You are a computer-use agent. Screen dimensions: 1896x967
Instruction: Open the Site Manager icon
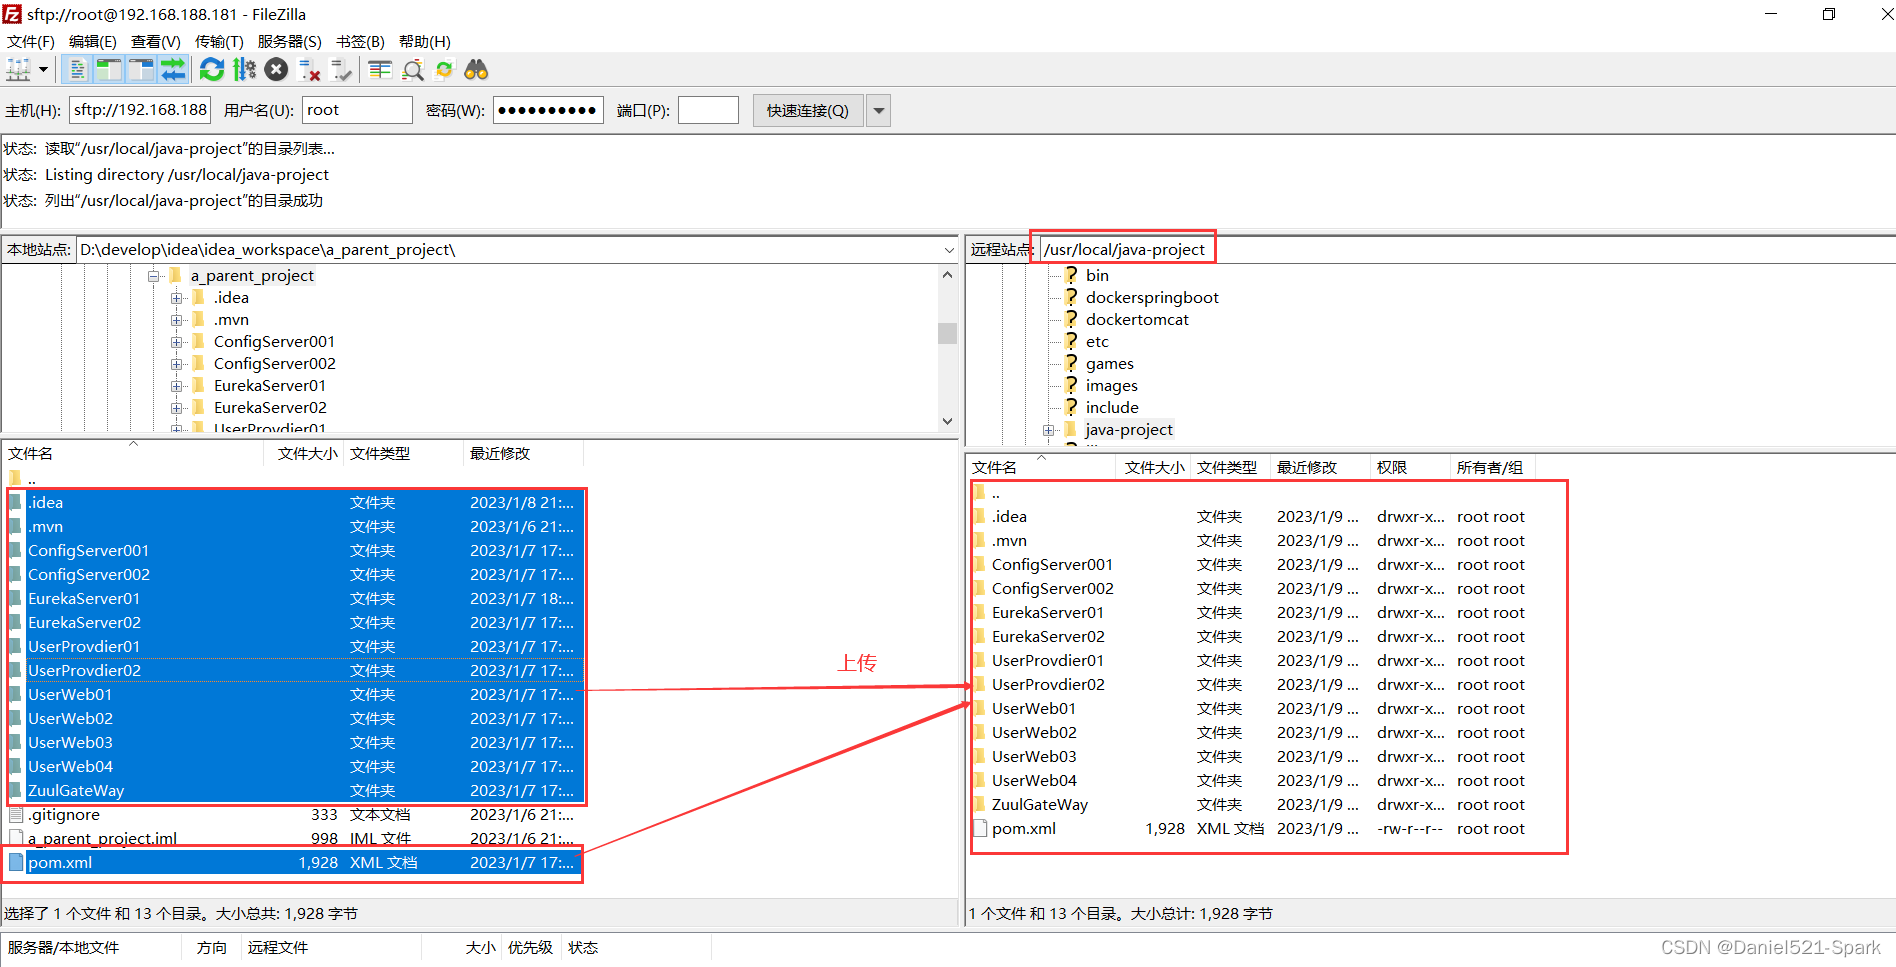[18, 70]
